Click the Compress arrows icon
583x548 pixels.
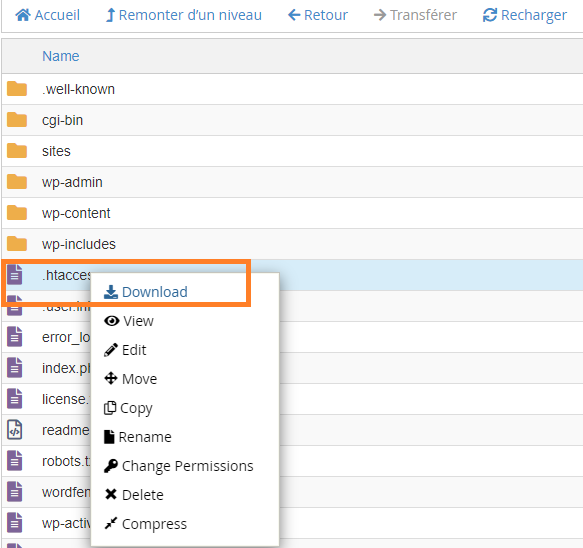click(111, 523)
